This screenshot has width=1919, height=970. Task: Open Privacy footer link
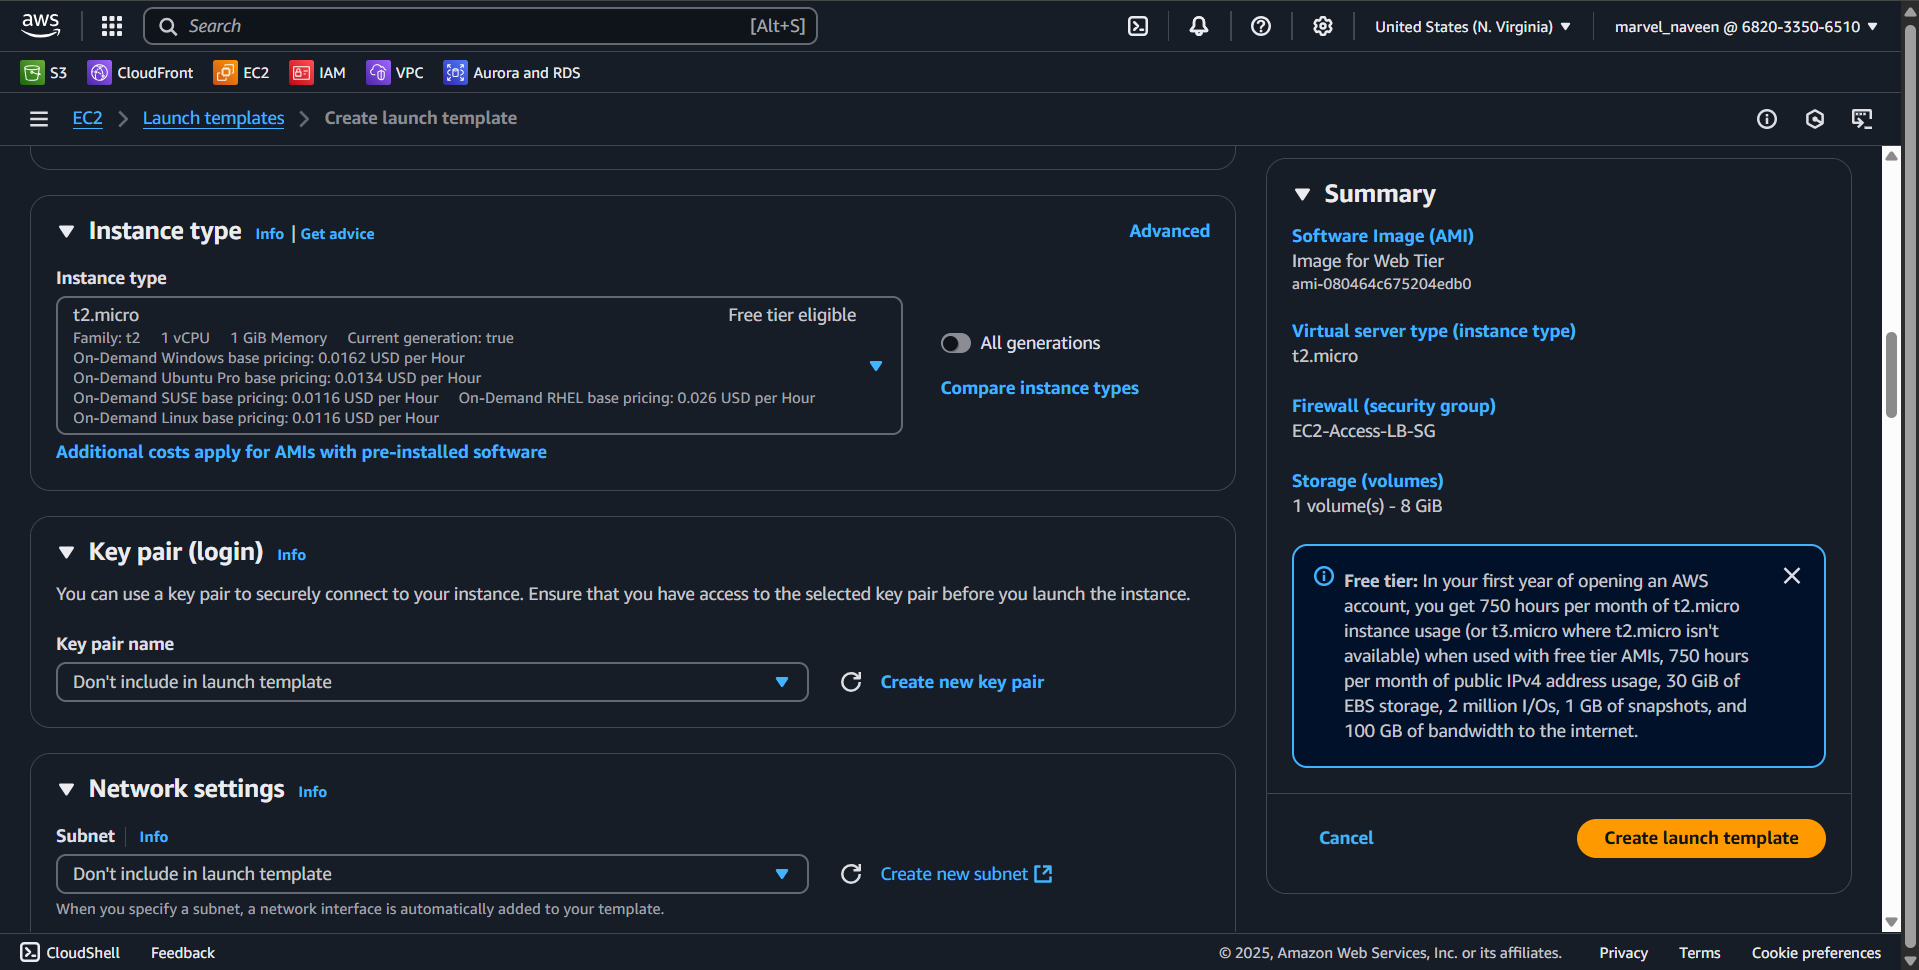[x=1623, y=953]
